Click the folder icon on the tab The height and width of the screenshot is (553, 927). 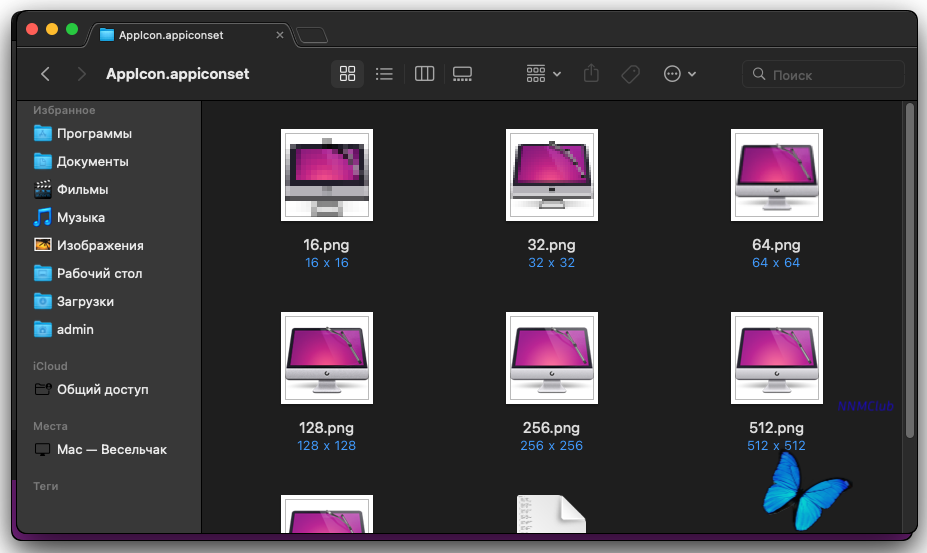pyautogui.click(x=107, y=35)
